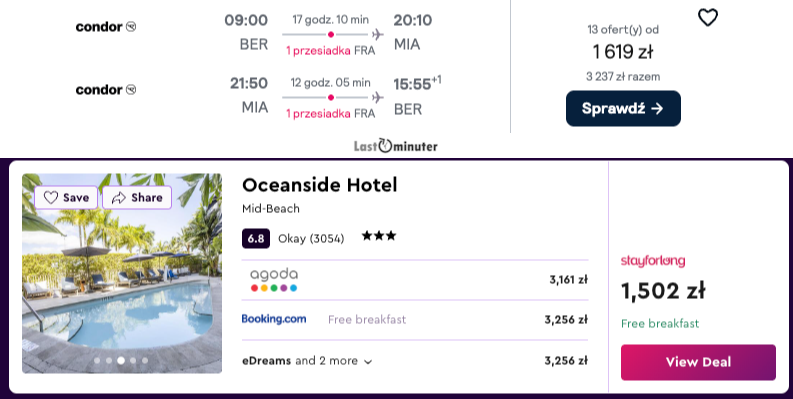The height and width of the screenshot is (399, 793).
Task: Click the 1 przesiadka FRA outbound link
Action: [331, 51]
